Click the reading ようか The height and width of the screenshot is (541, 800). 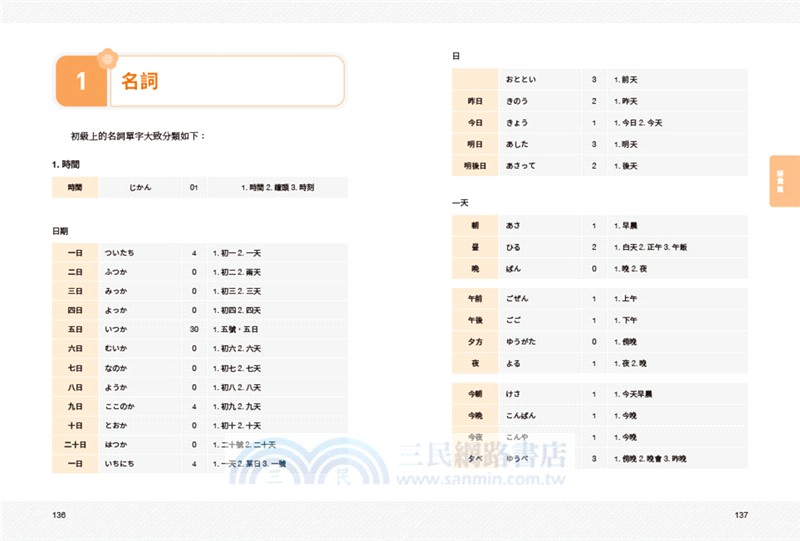pos(116,387)
